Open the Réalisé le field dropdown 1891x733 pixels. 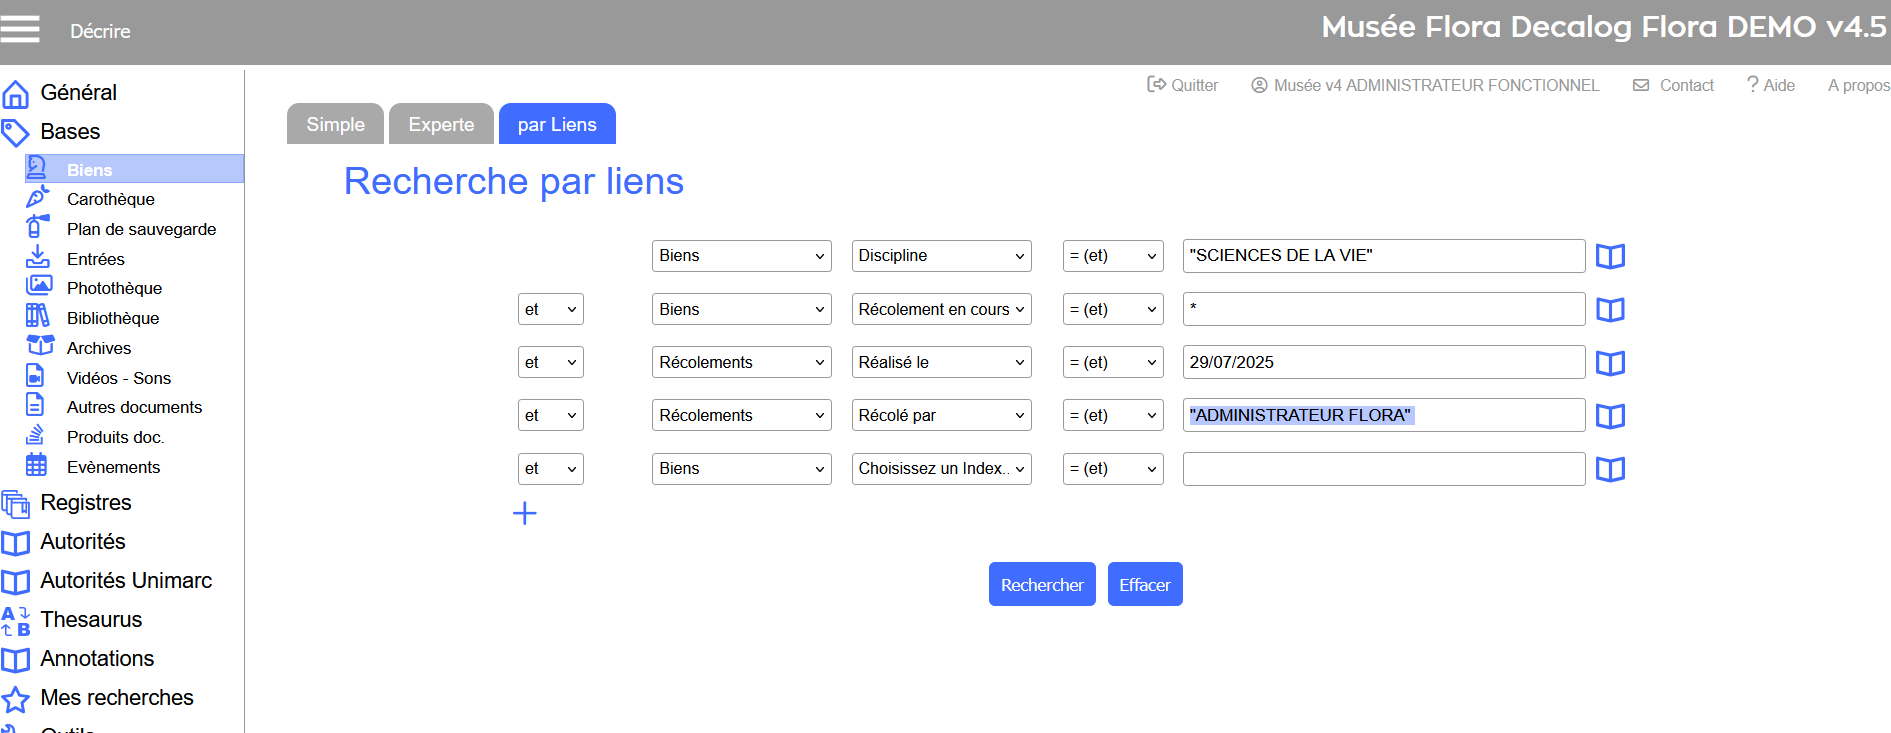(941, 362)
